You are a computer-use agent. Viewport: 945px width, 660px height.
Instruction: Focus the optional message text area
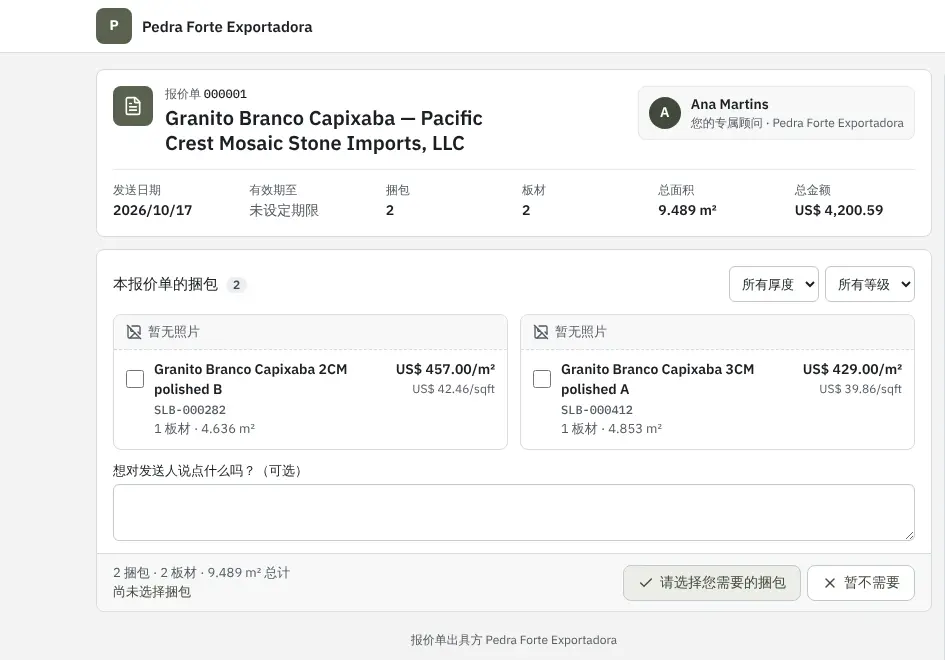click(x=513, y=512)
